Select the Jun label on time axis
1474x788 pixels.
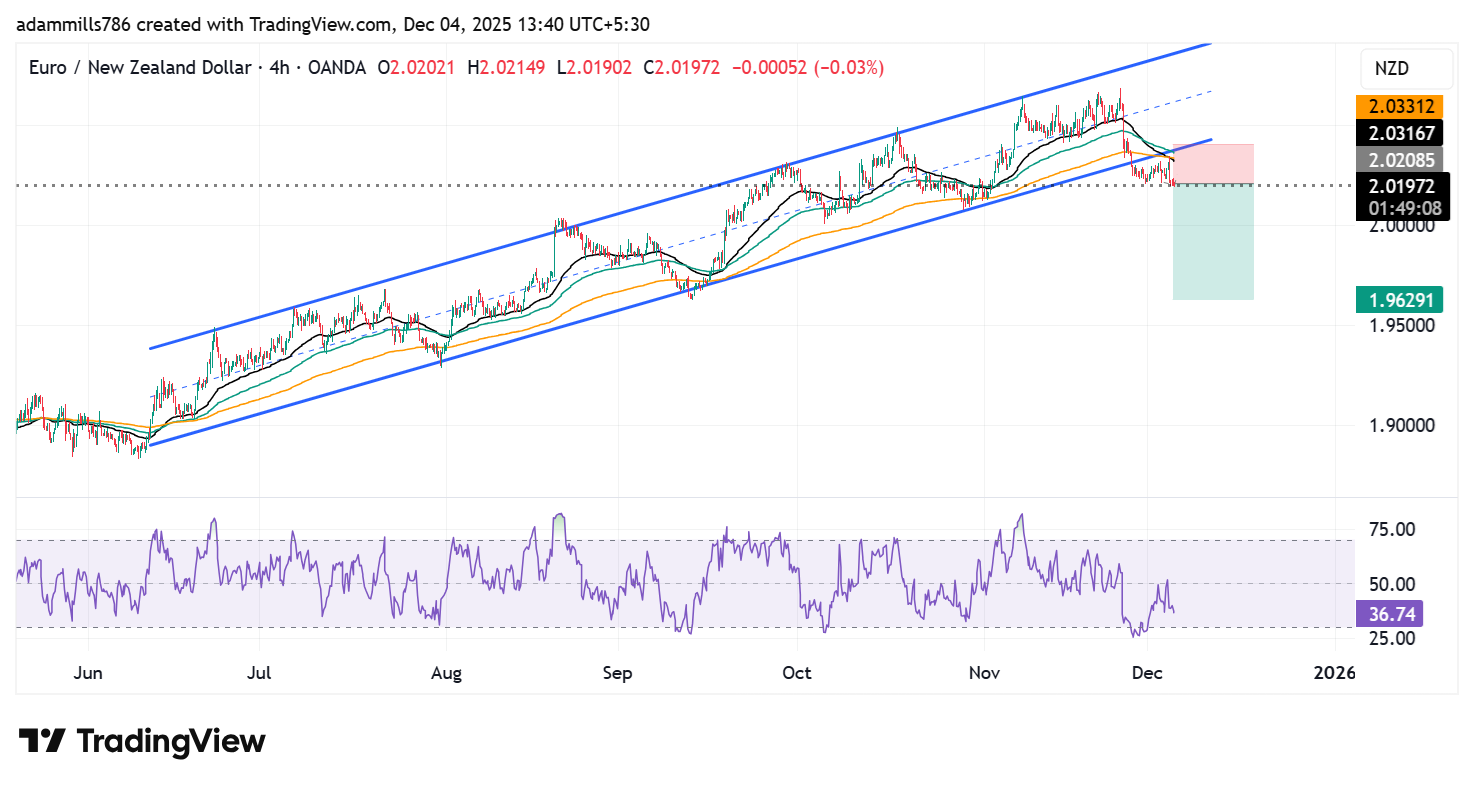click(88, 673)
